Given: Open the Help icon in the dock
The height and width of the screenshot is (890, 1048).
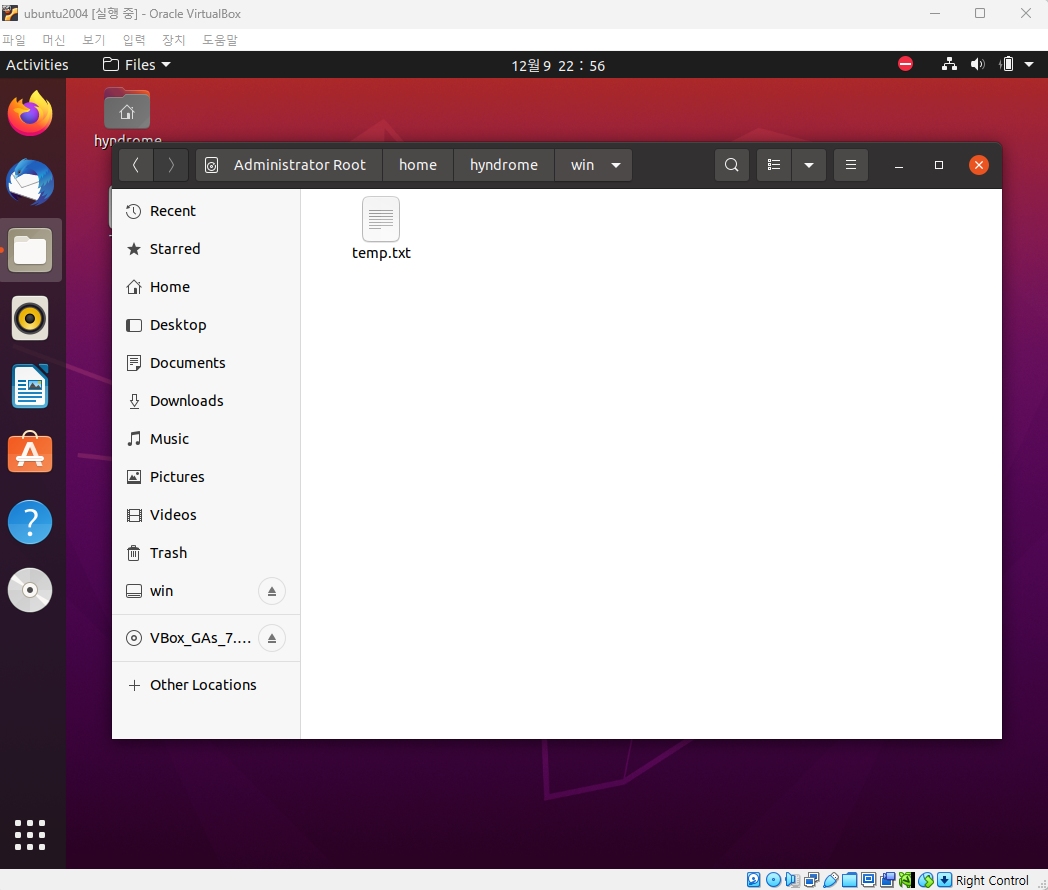Looking at the screenshot, I should click(30, 522).
